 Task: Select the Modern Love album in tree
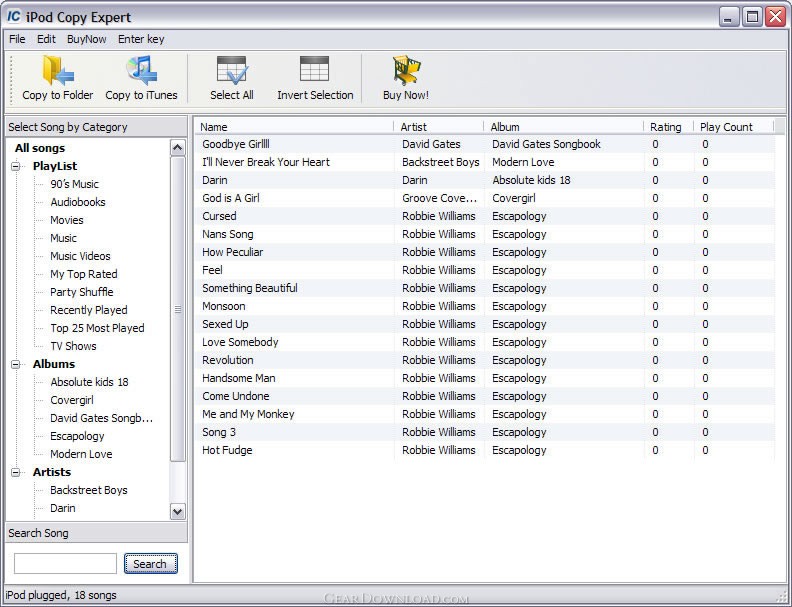click(x=81, y=454)
